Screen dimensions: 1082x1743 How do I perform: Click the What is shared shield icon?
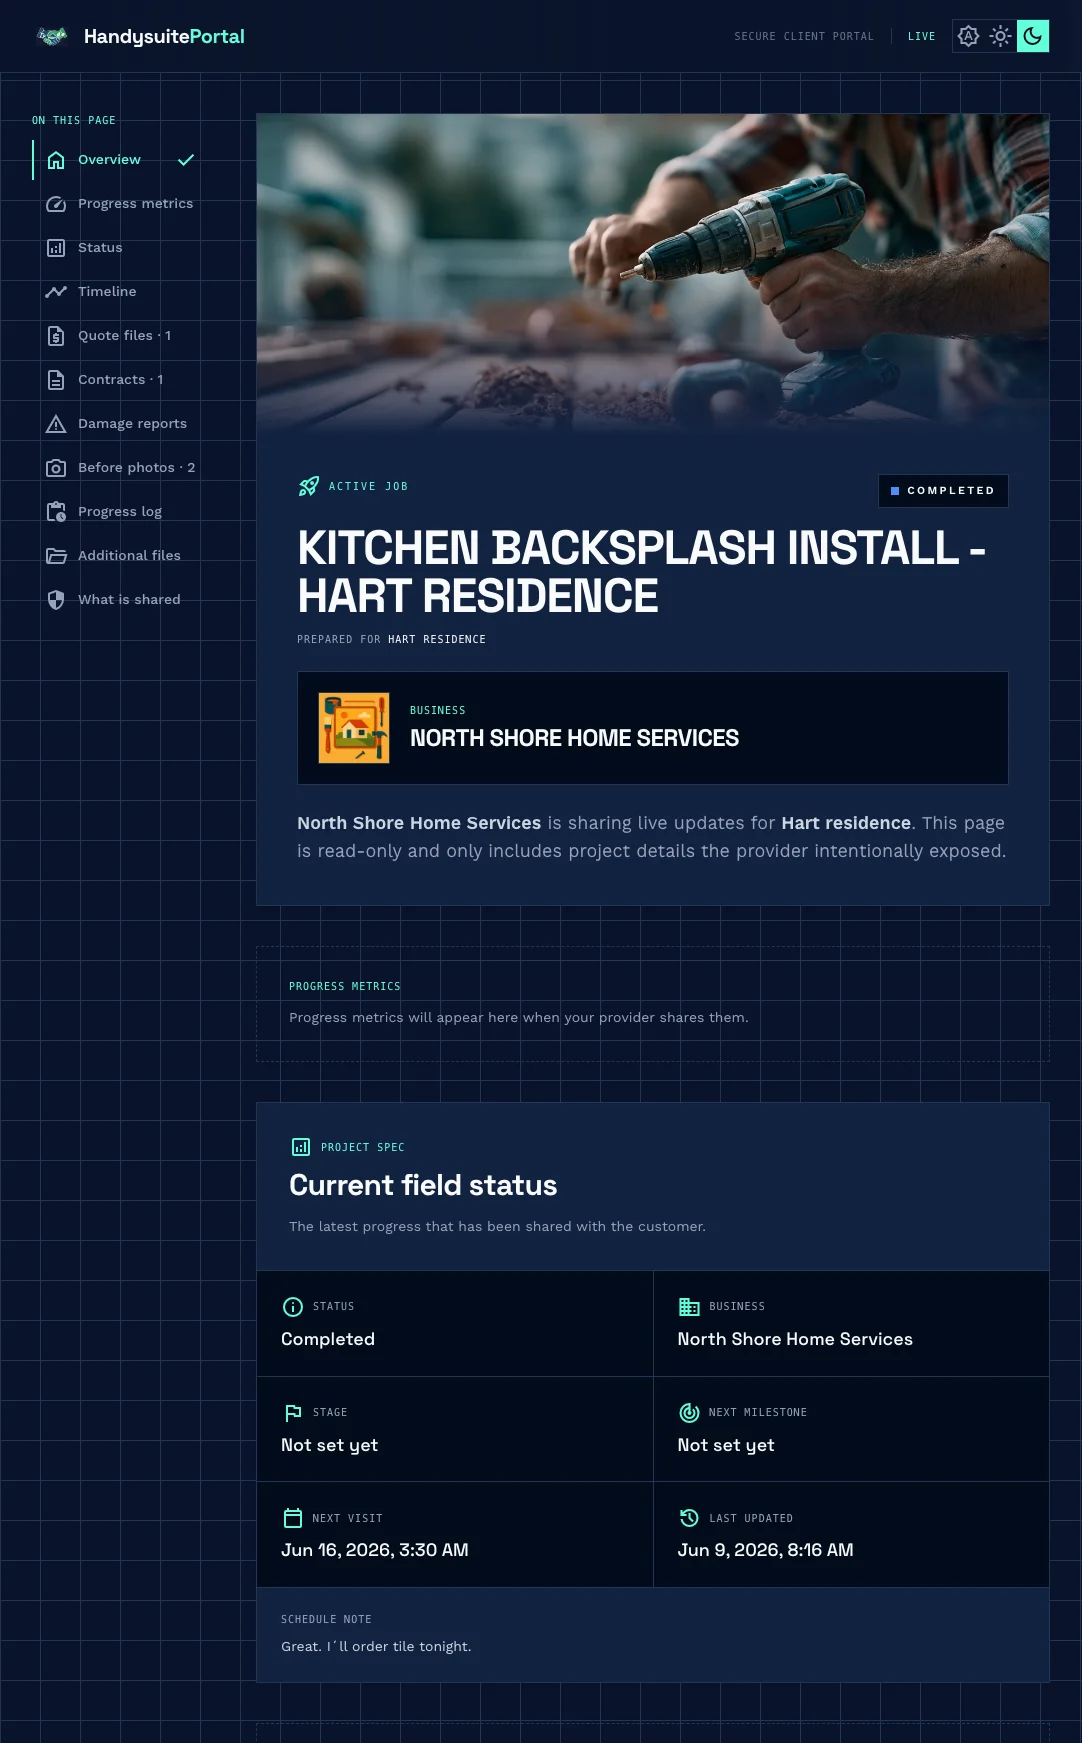click(x=56, y=600)
